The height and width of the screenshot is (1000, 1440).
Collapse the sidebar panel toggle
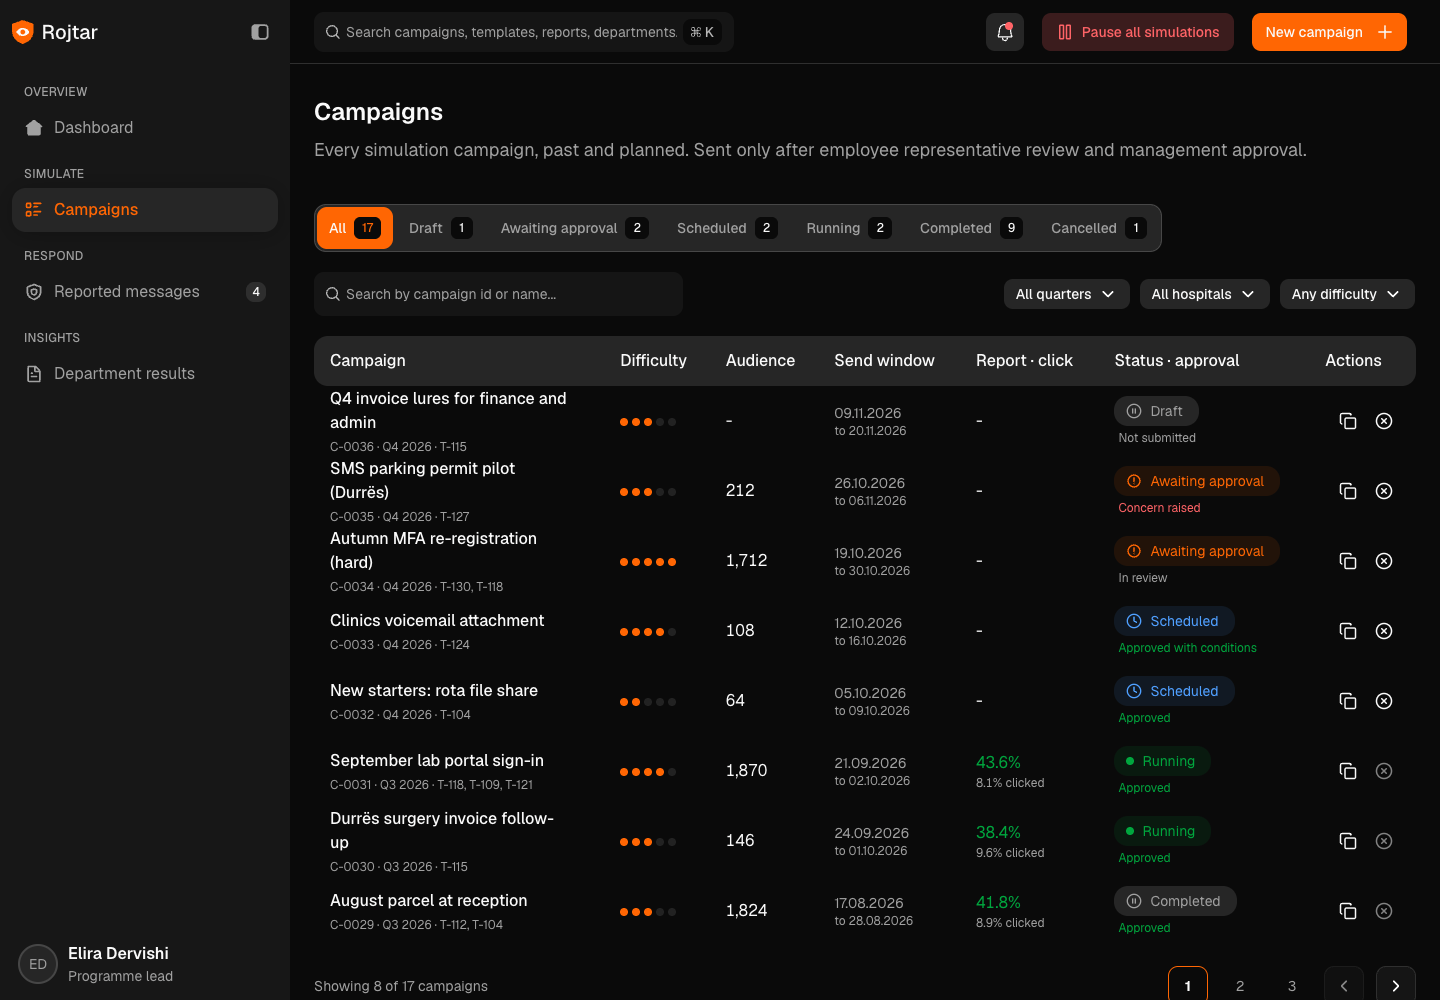pos(260,32)
